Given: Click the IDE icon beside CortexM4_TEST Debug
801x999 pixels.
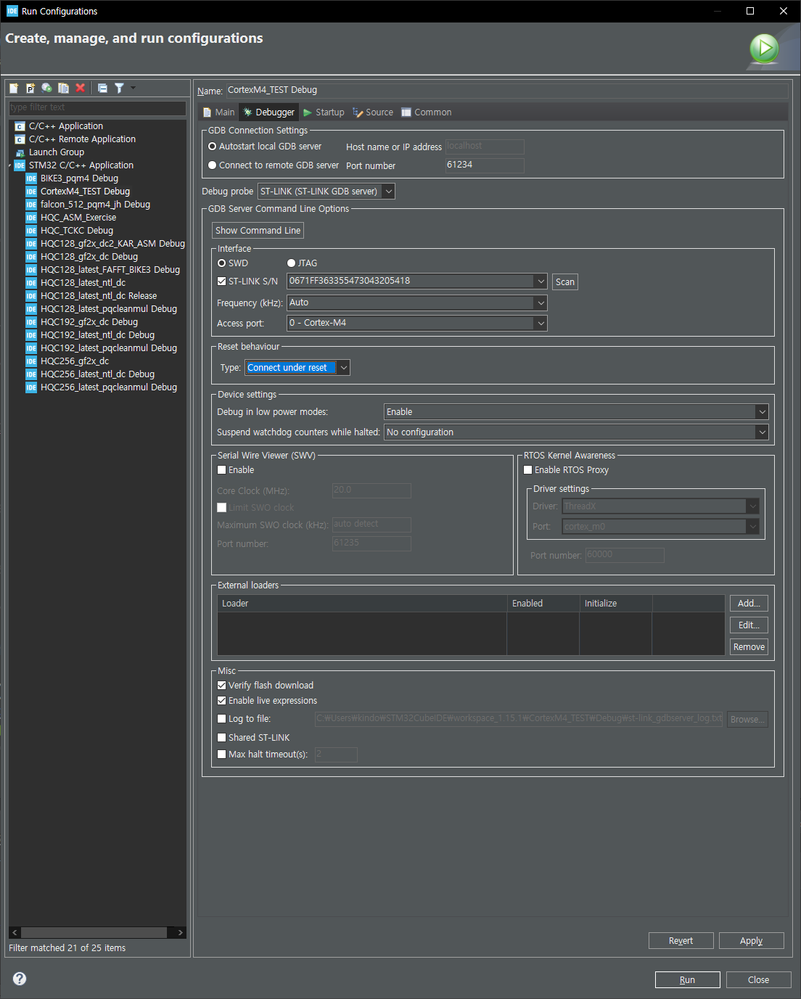Looking at the screenshot, I should point(31,191).
